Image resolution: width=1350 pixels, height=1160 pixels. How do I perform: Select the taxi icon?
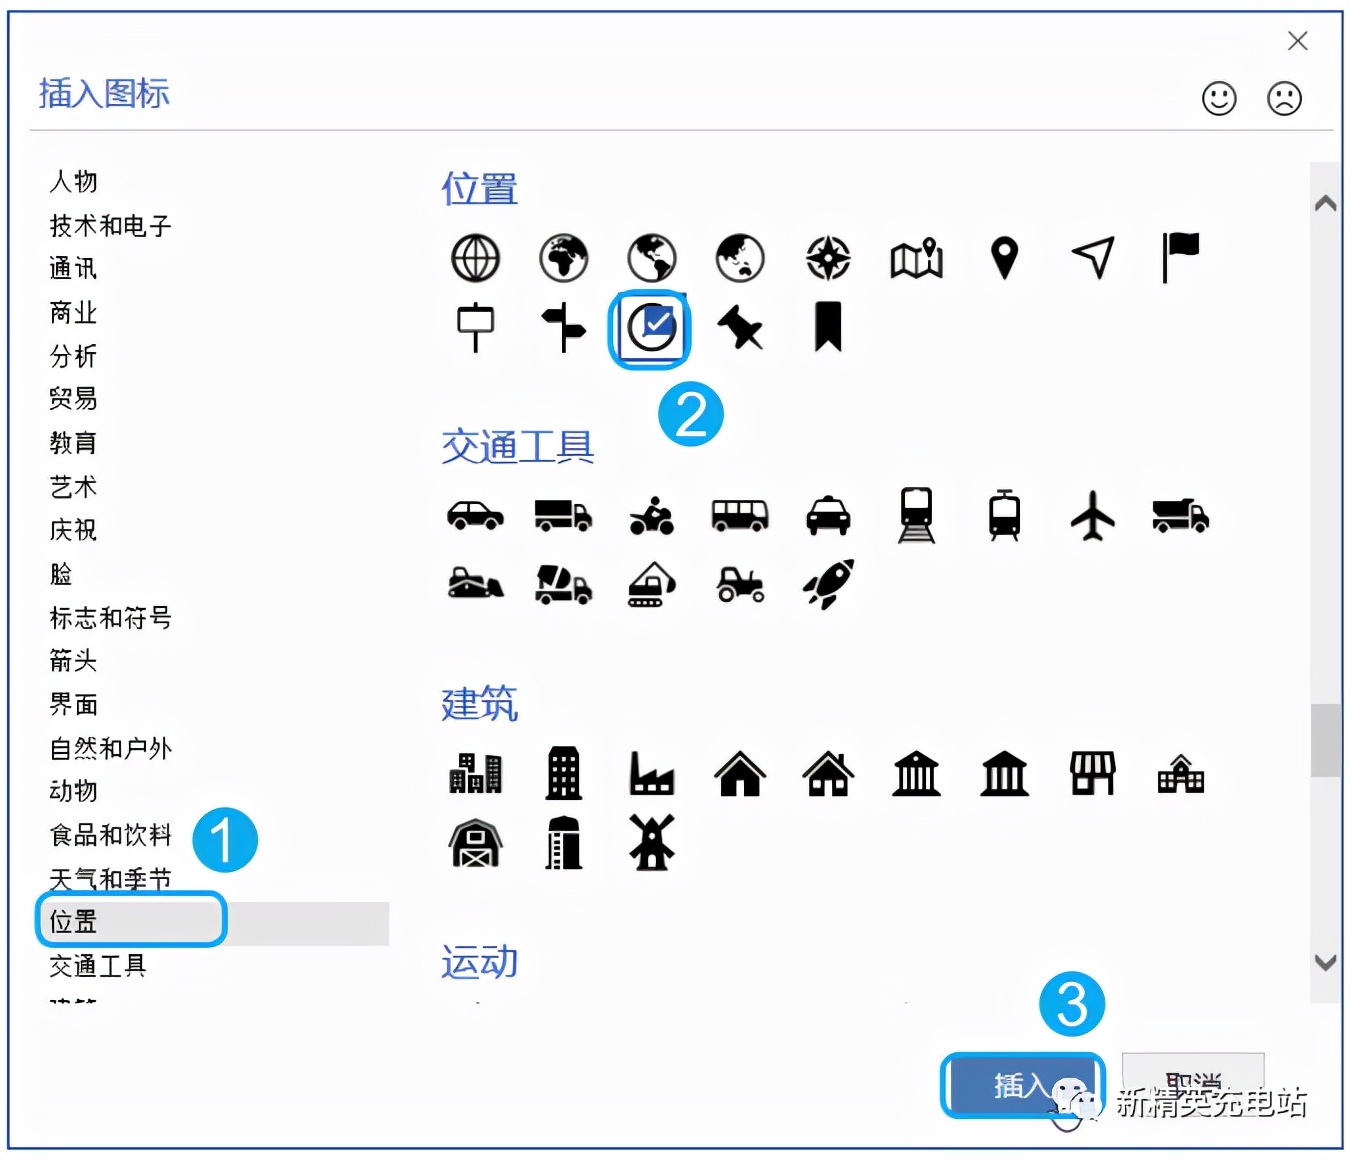coord(827,516)
